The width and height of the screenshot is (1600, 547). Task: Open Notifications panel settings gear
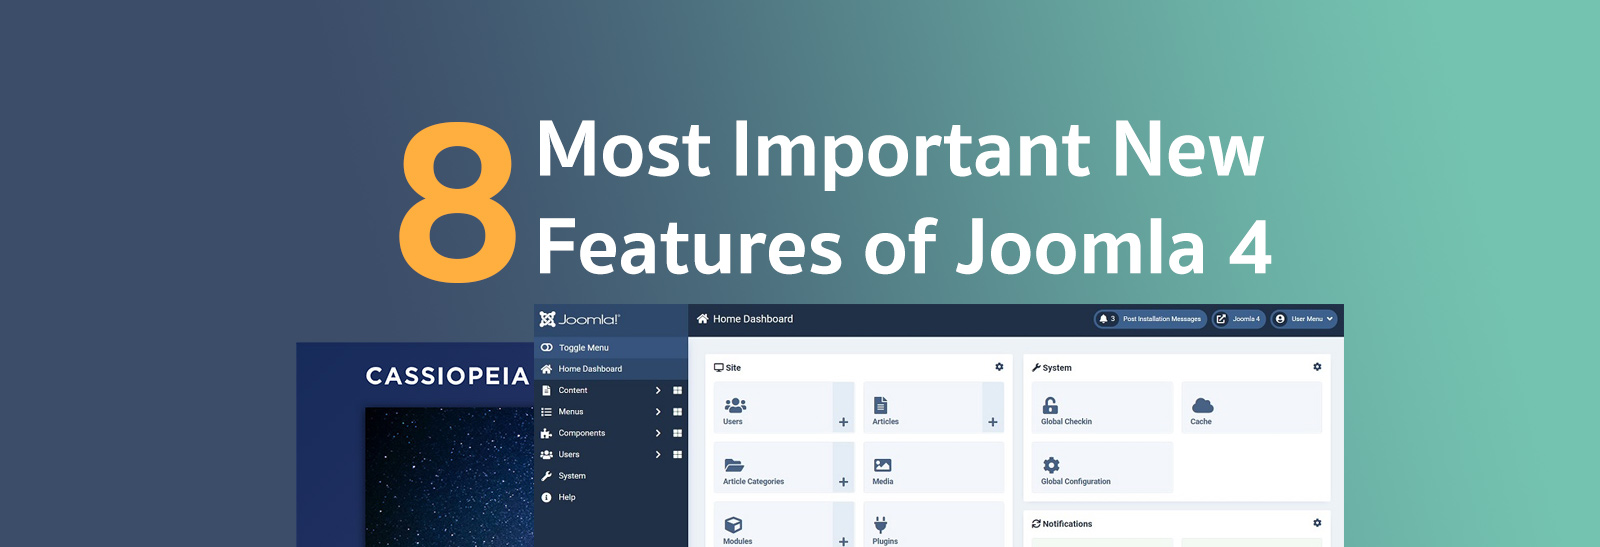(x=1317, y=523)
